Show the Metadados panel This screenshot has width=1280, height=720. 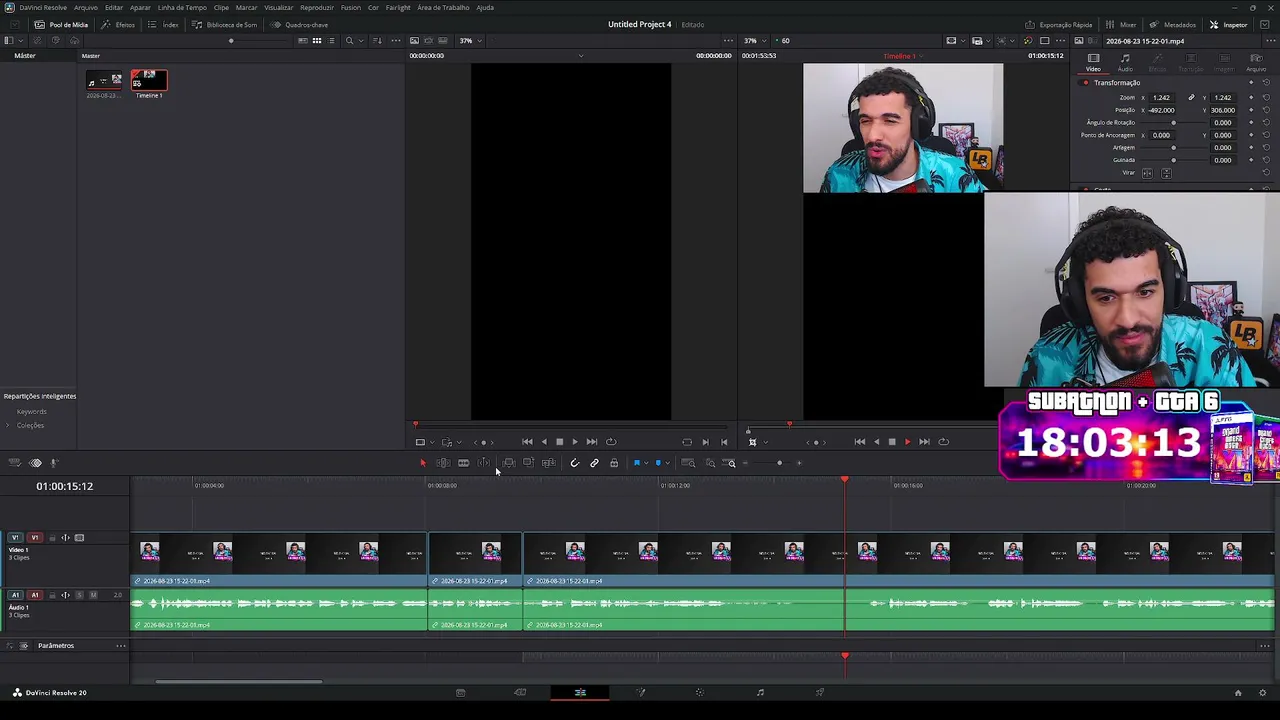[x=1173, y=24]
